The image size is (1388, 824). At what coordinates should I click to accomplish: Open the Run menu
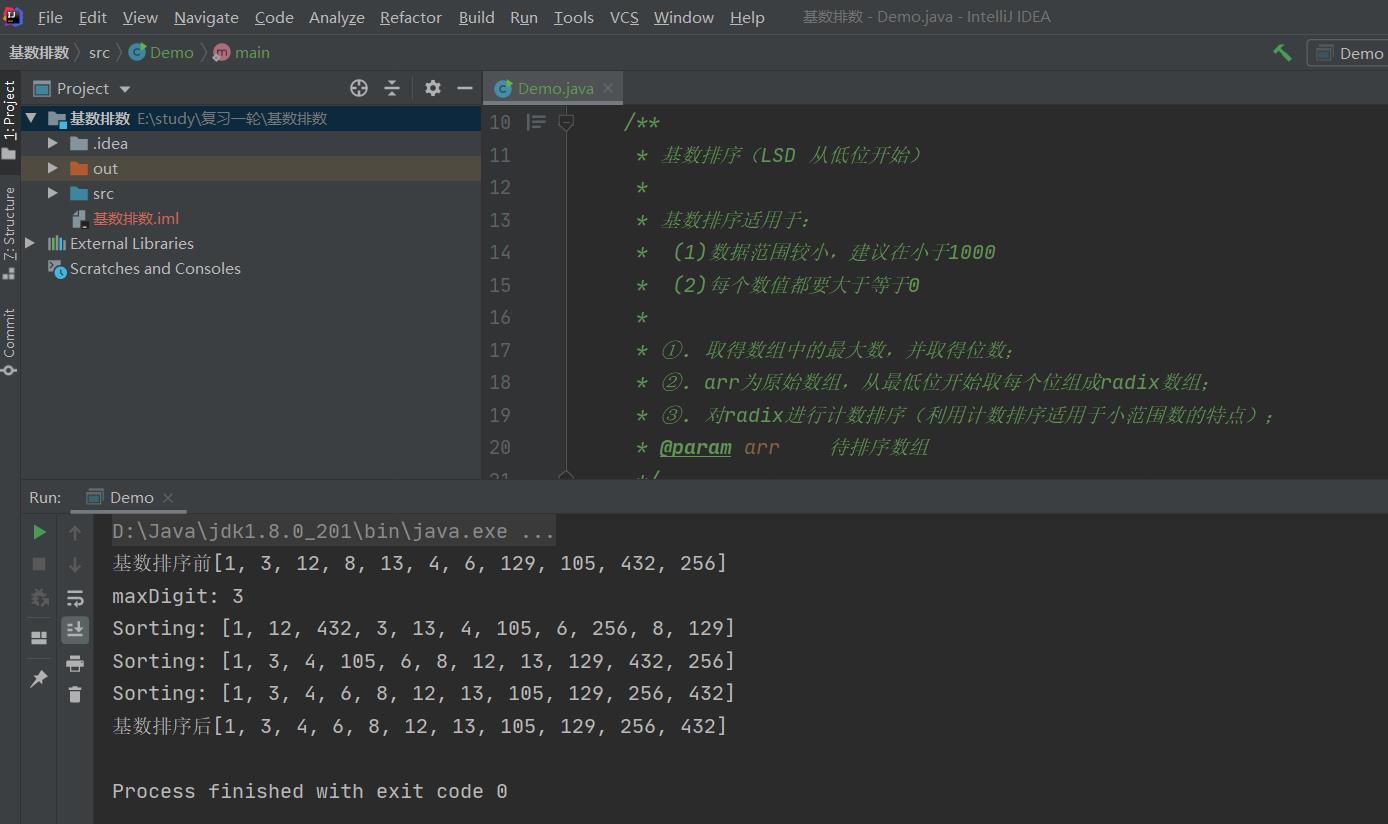(524, 17)
